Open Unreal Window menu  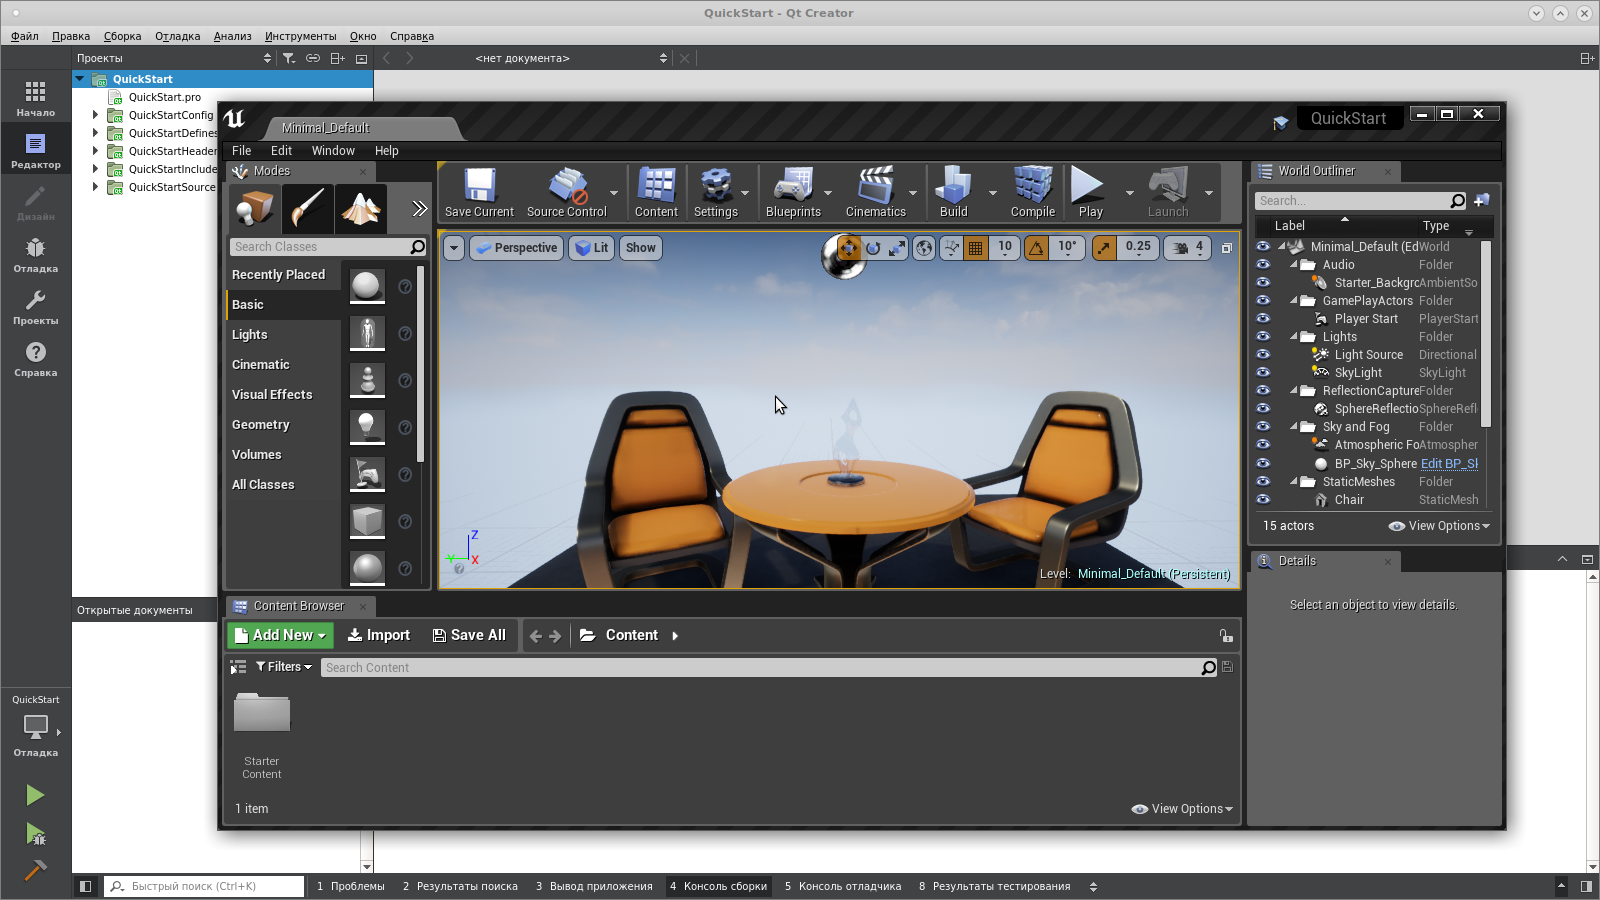pyautogui.click(x=333, y=151)
